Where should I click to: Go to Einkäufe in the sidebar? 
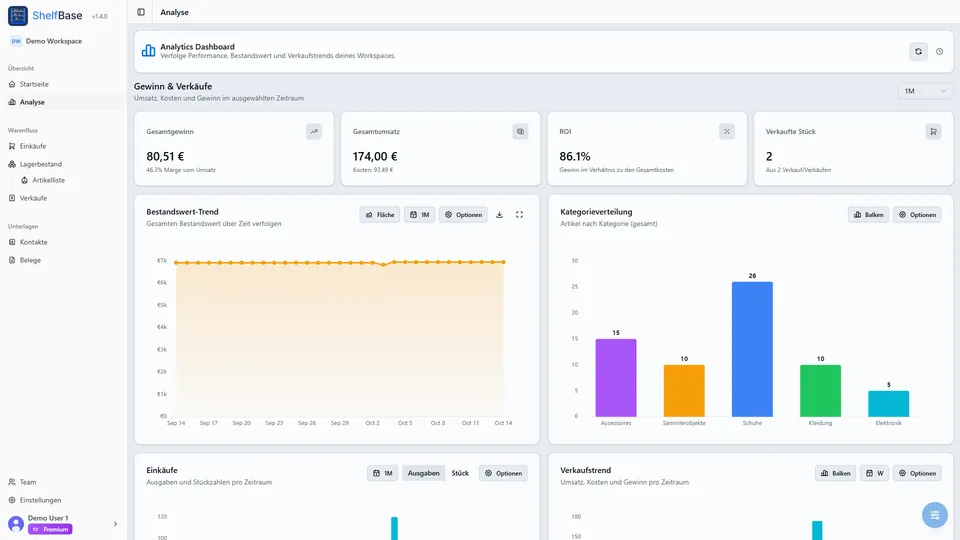tap(32, 146)
